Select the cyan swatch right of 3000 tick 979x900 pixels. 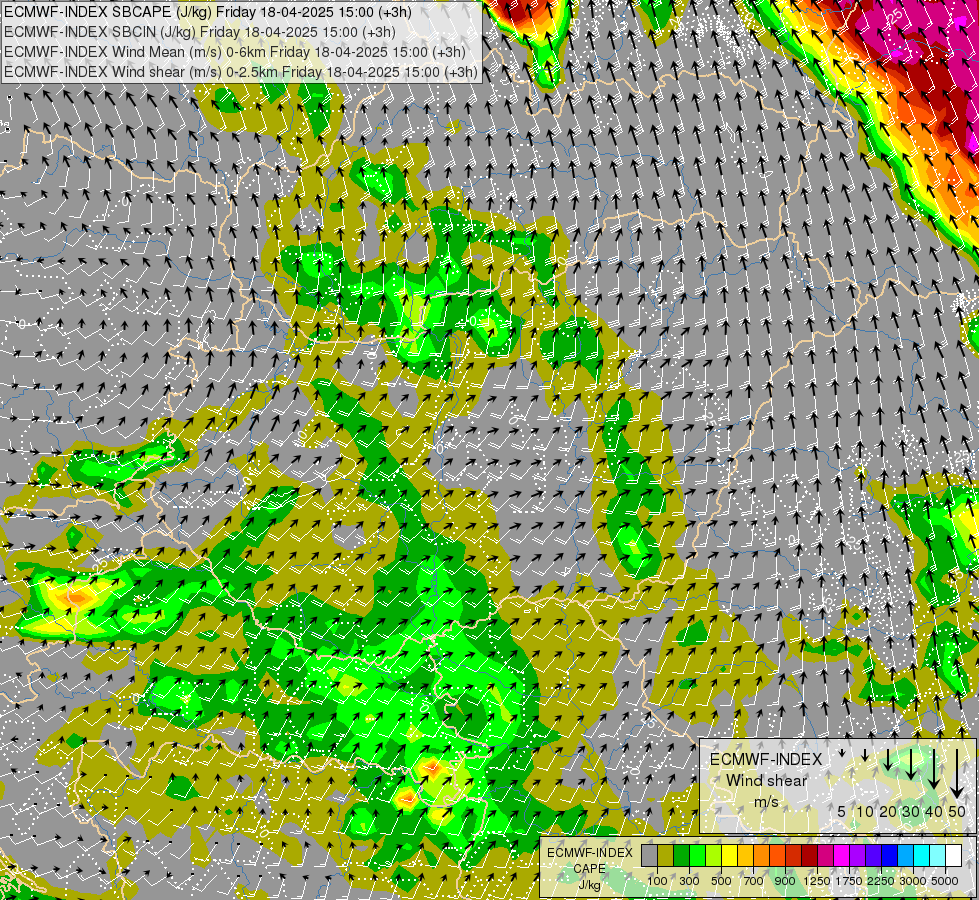922,855
